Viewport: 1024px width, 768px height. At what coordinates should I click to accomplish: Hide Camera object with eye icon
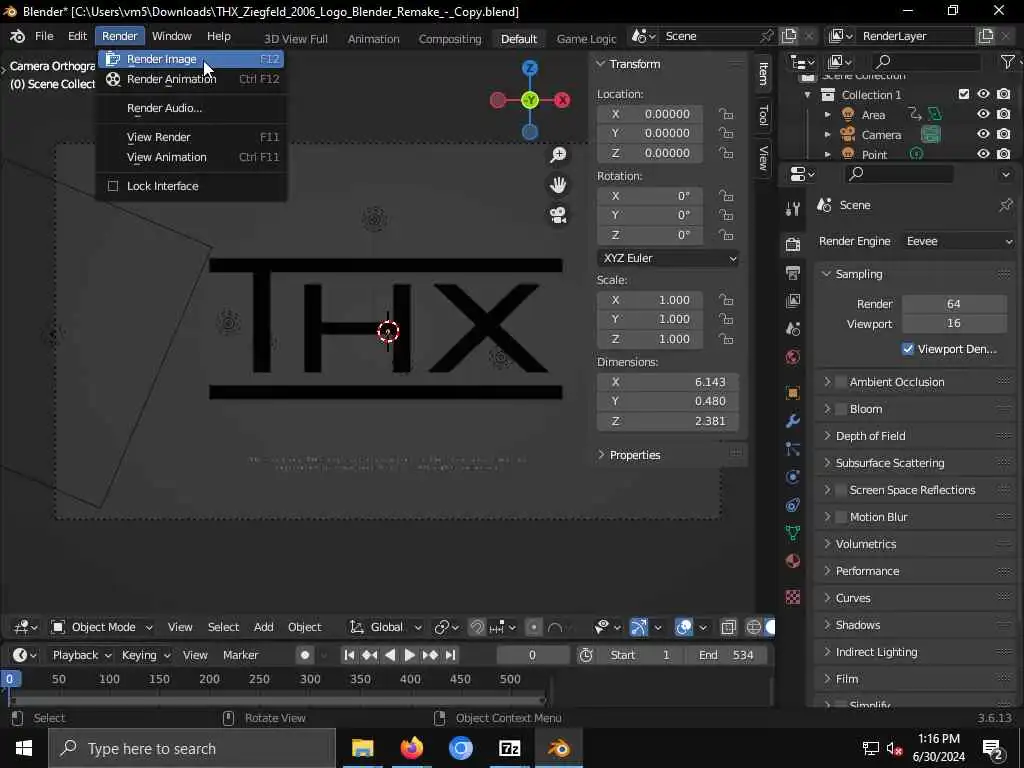tap(983, 135)
